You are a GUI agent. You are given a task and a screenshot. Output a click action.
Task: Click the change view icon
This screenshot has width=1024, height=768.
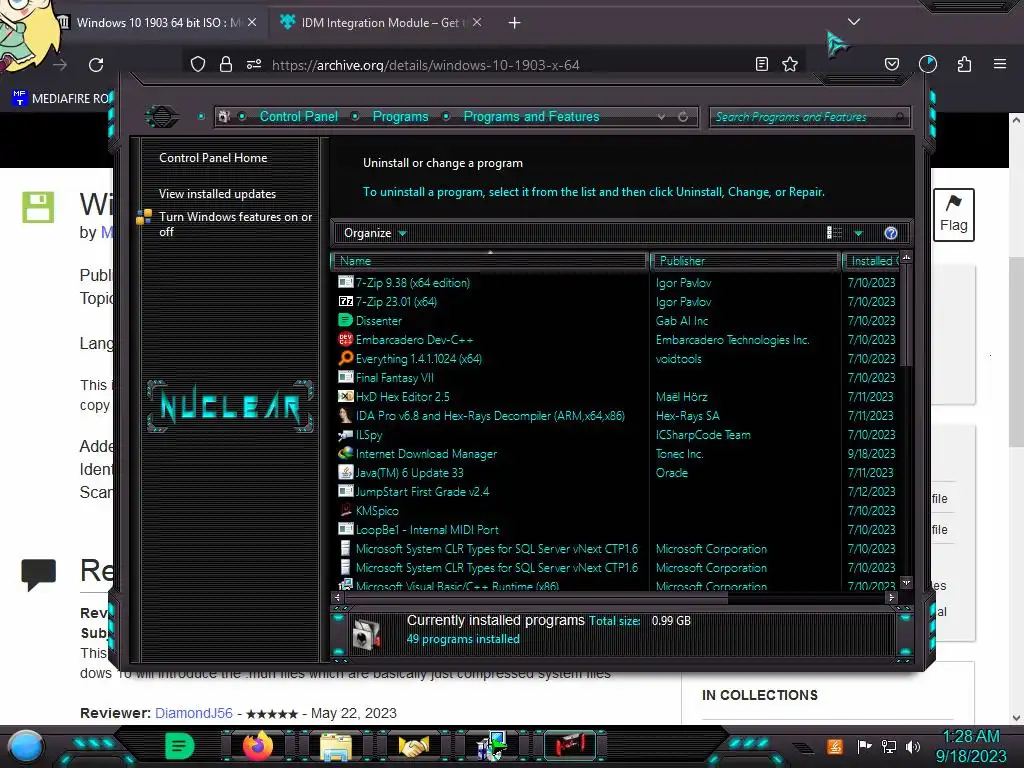click(x=835, y=233)
